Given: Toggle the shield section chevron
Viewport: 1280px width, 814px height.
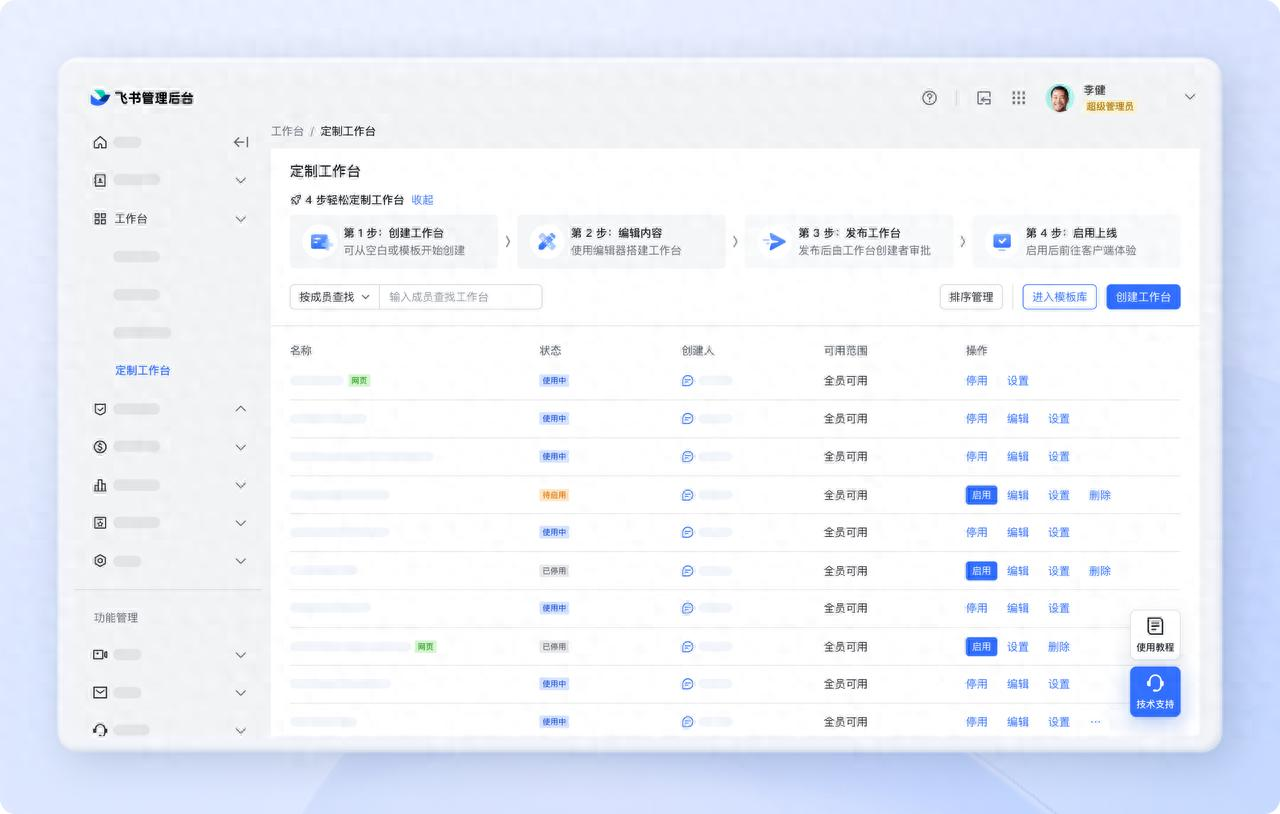Looking at the screenshot, I should (240, 409).
